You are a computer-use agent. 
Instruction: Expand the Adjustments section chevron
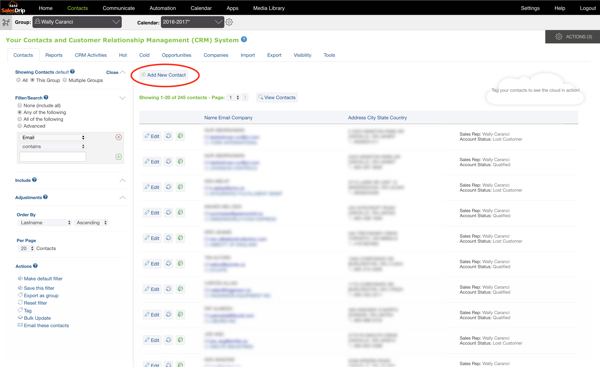tap(122, 197)
